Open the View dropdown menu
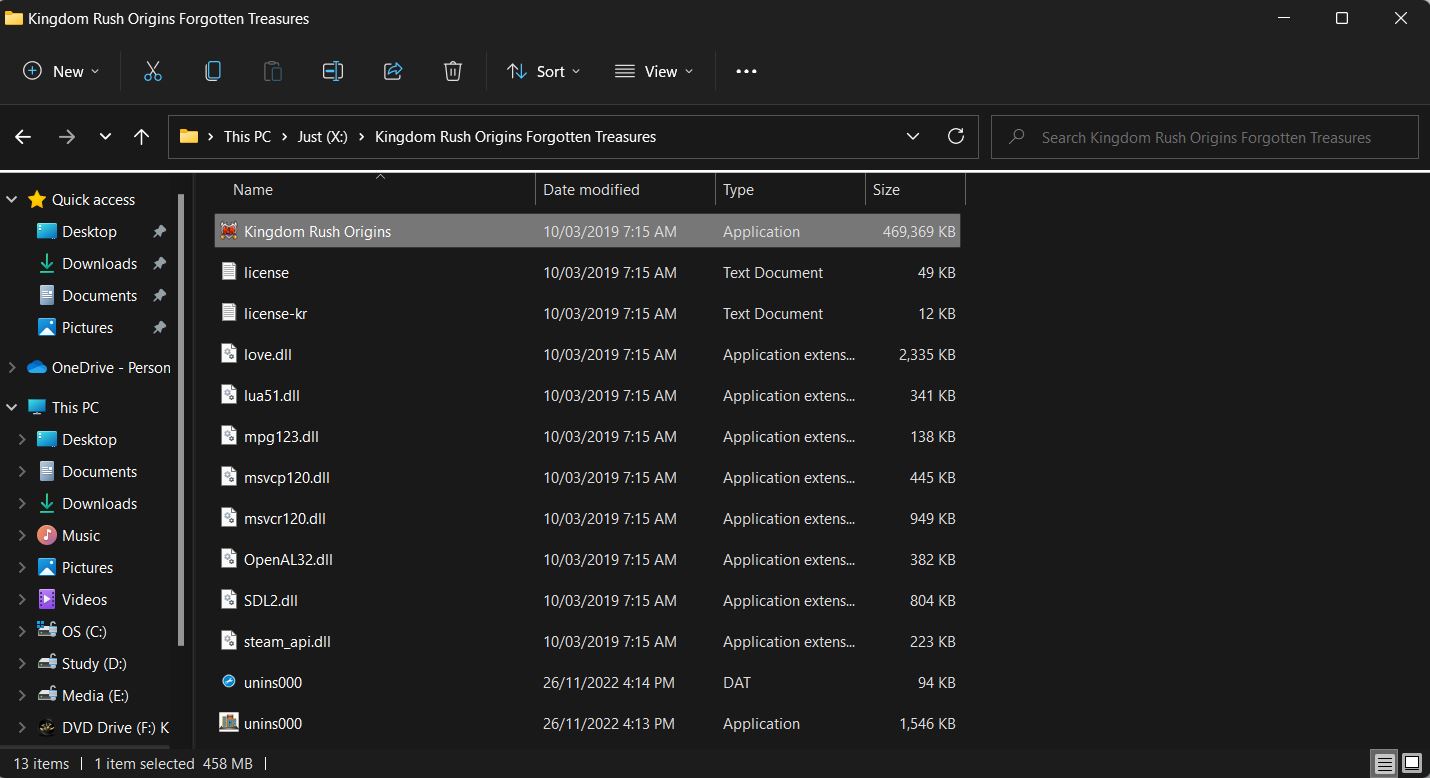Image resolution: width=1430 pixels, height=778 pixels. (654, 71)
